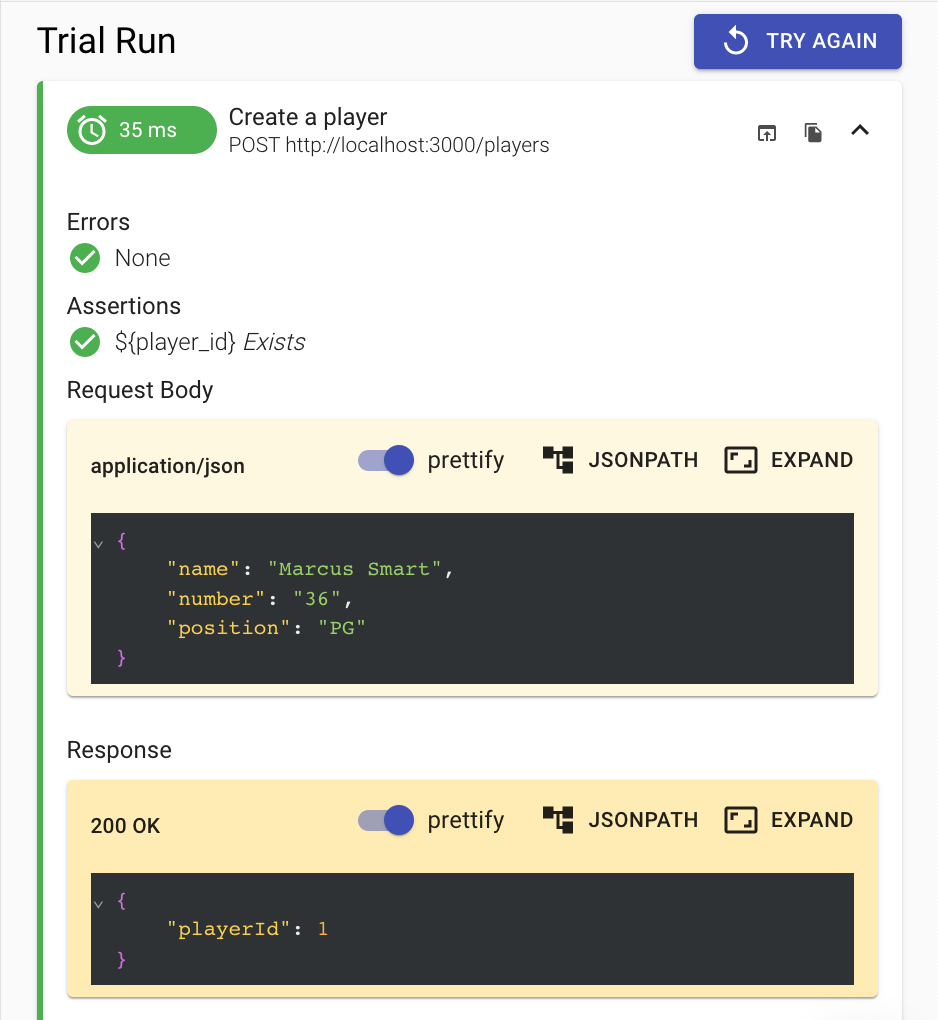Screen dimensions: 938x1020
Task: Click the JSONPATH tree icon in Response panel
Action: tap(558, 820)
